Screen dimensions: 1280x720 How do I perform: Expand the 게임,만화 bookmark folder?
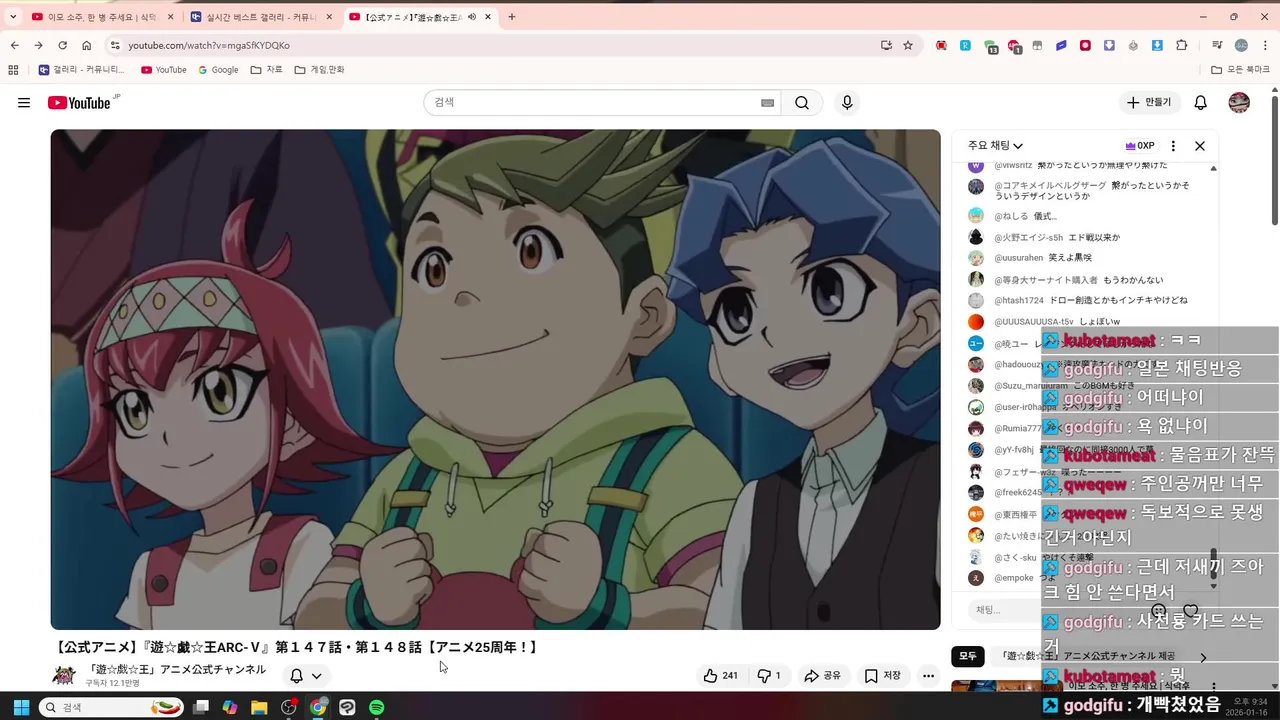(x=320, y=70)
